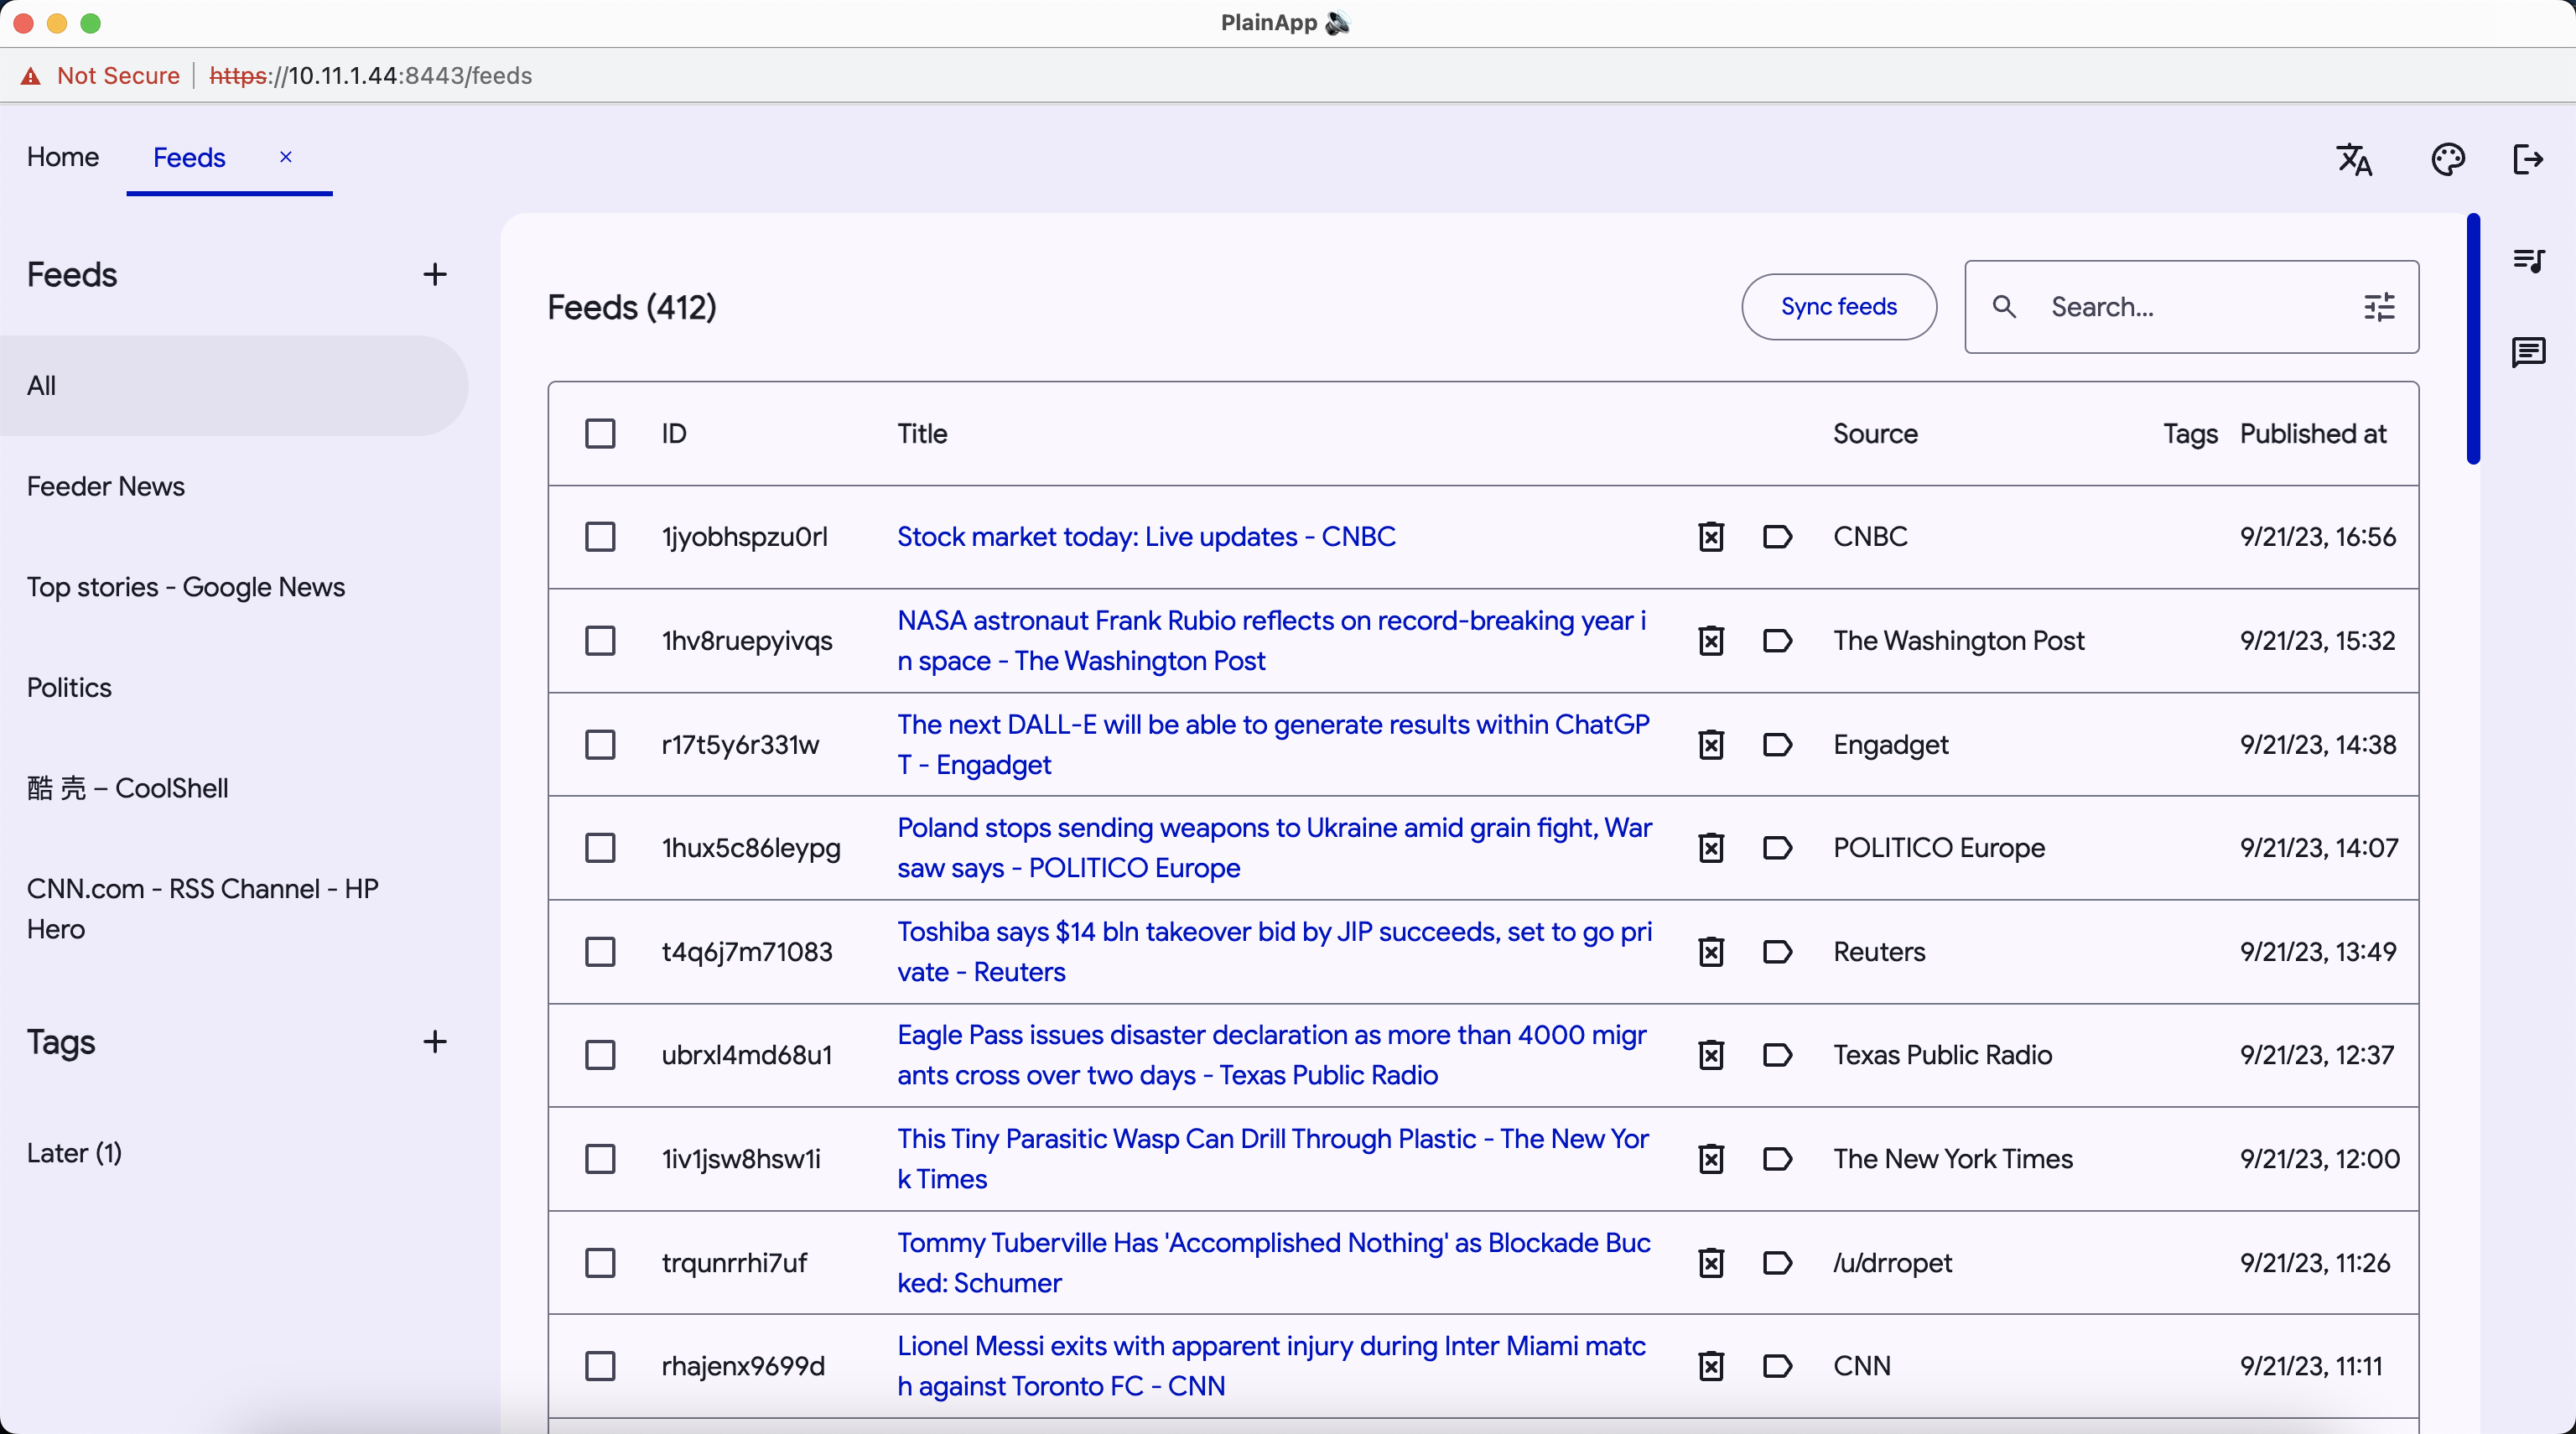Switch to the Home tab

coord(63,157)
